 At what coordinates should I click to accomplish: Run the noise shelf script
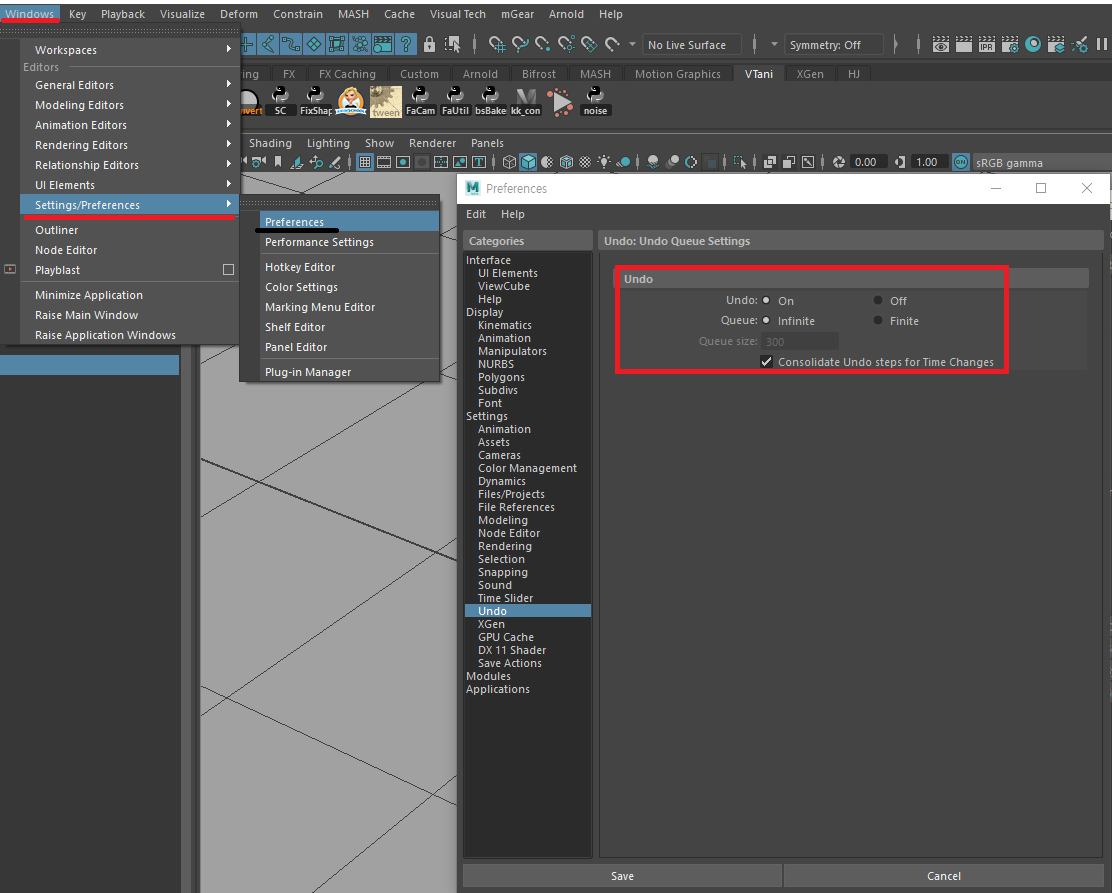(595, 101)
